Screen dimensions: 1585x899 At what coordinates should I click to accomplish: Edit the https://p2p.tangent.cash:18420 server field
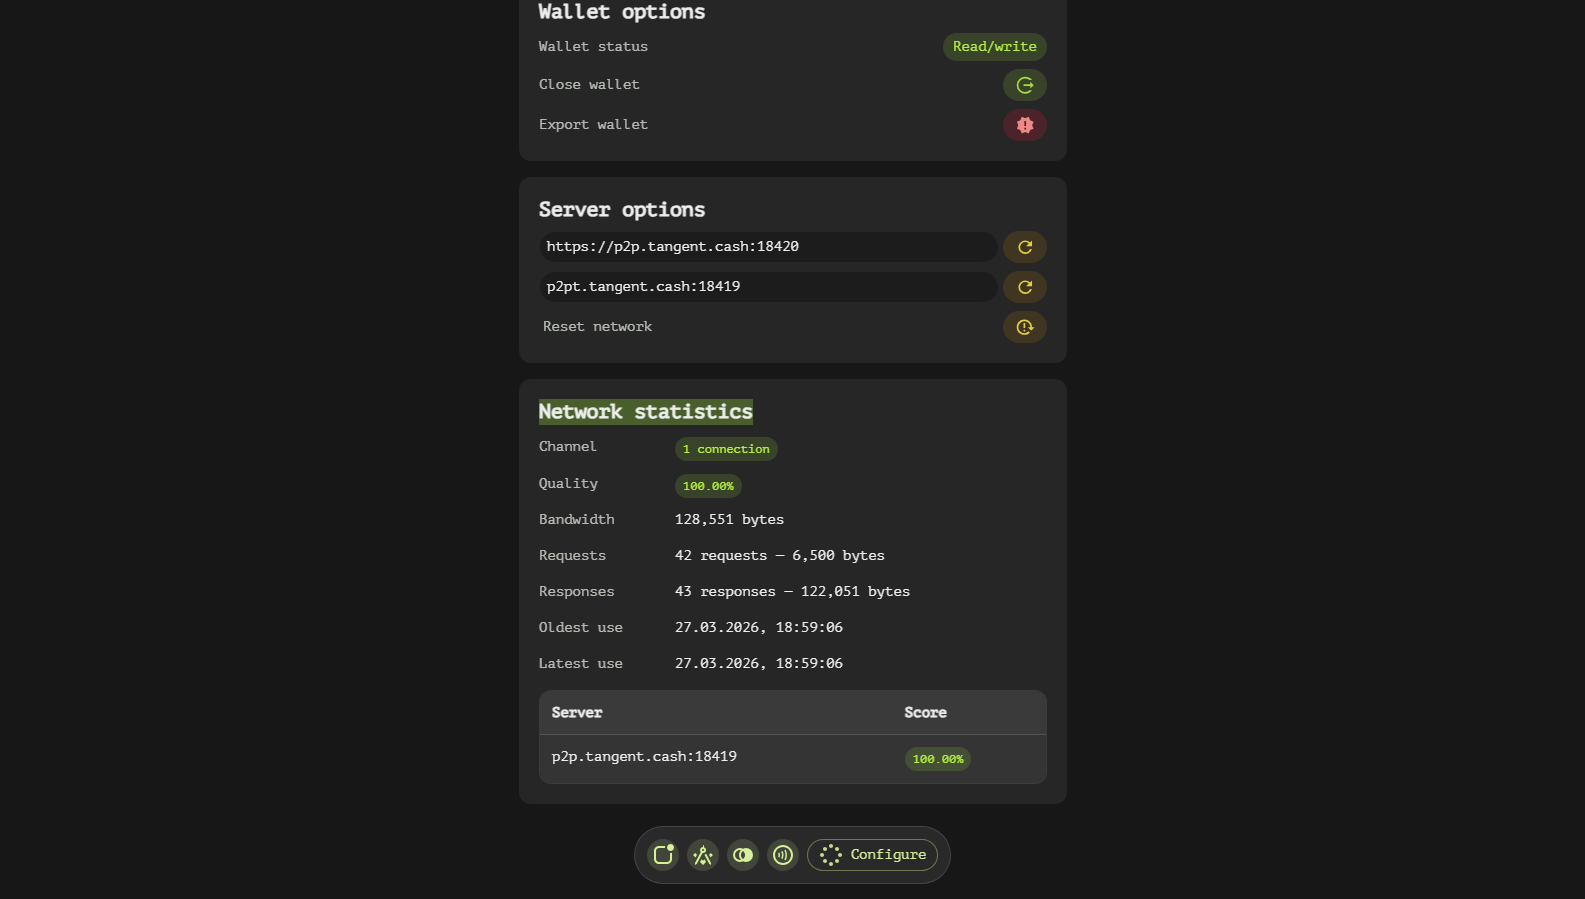coord(767,247)
